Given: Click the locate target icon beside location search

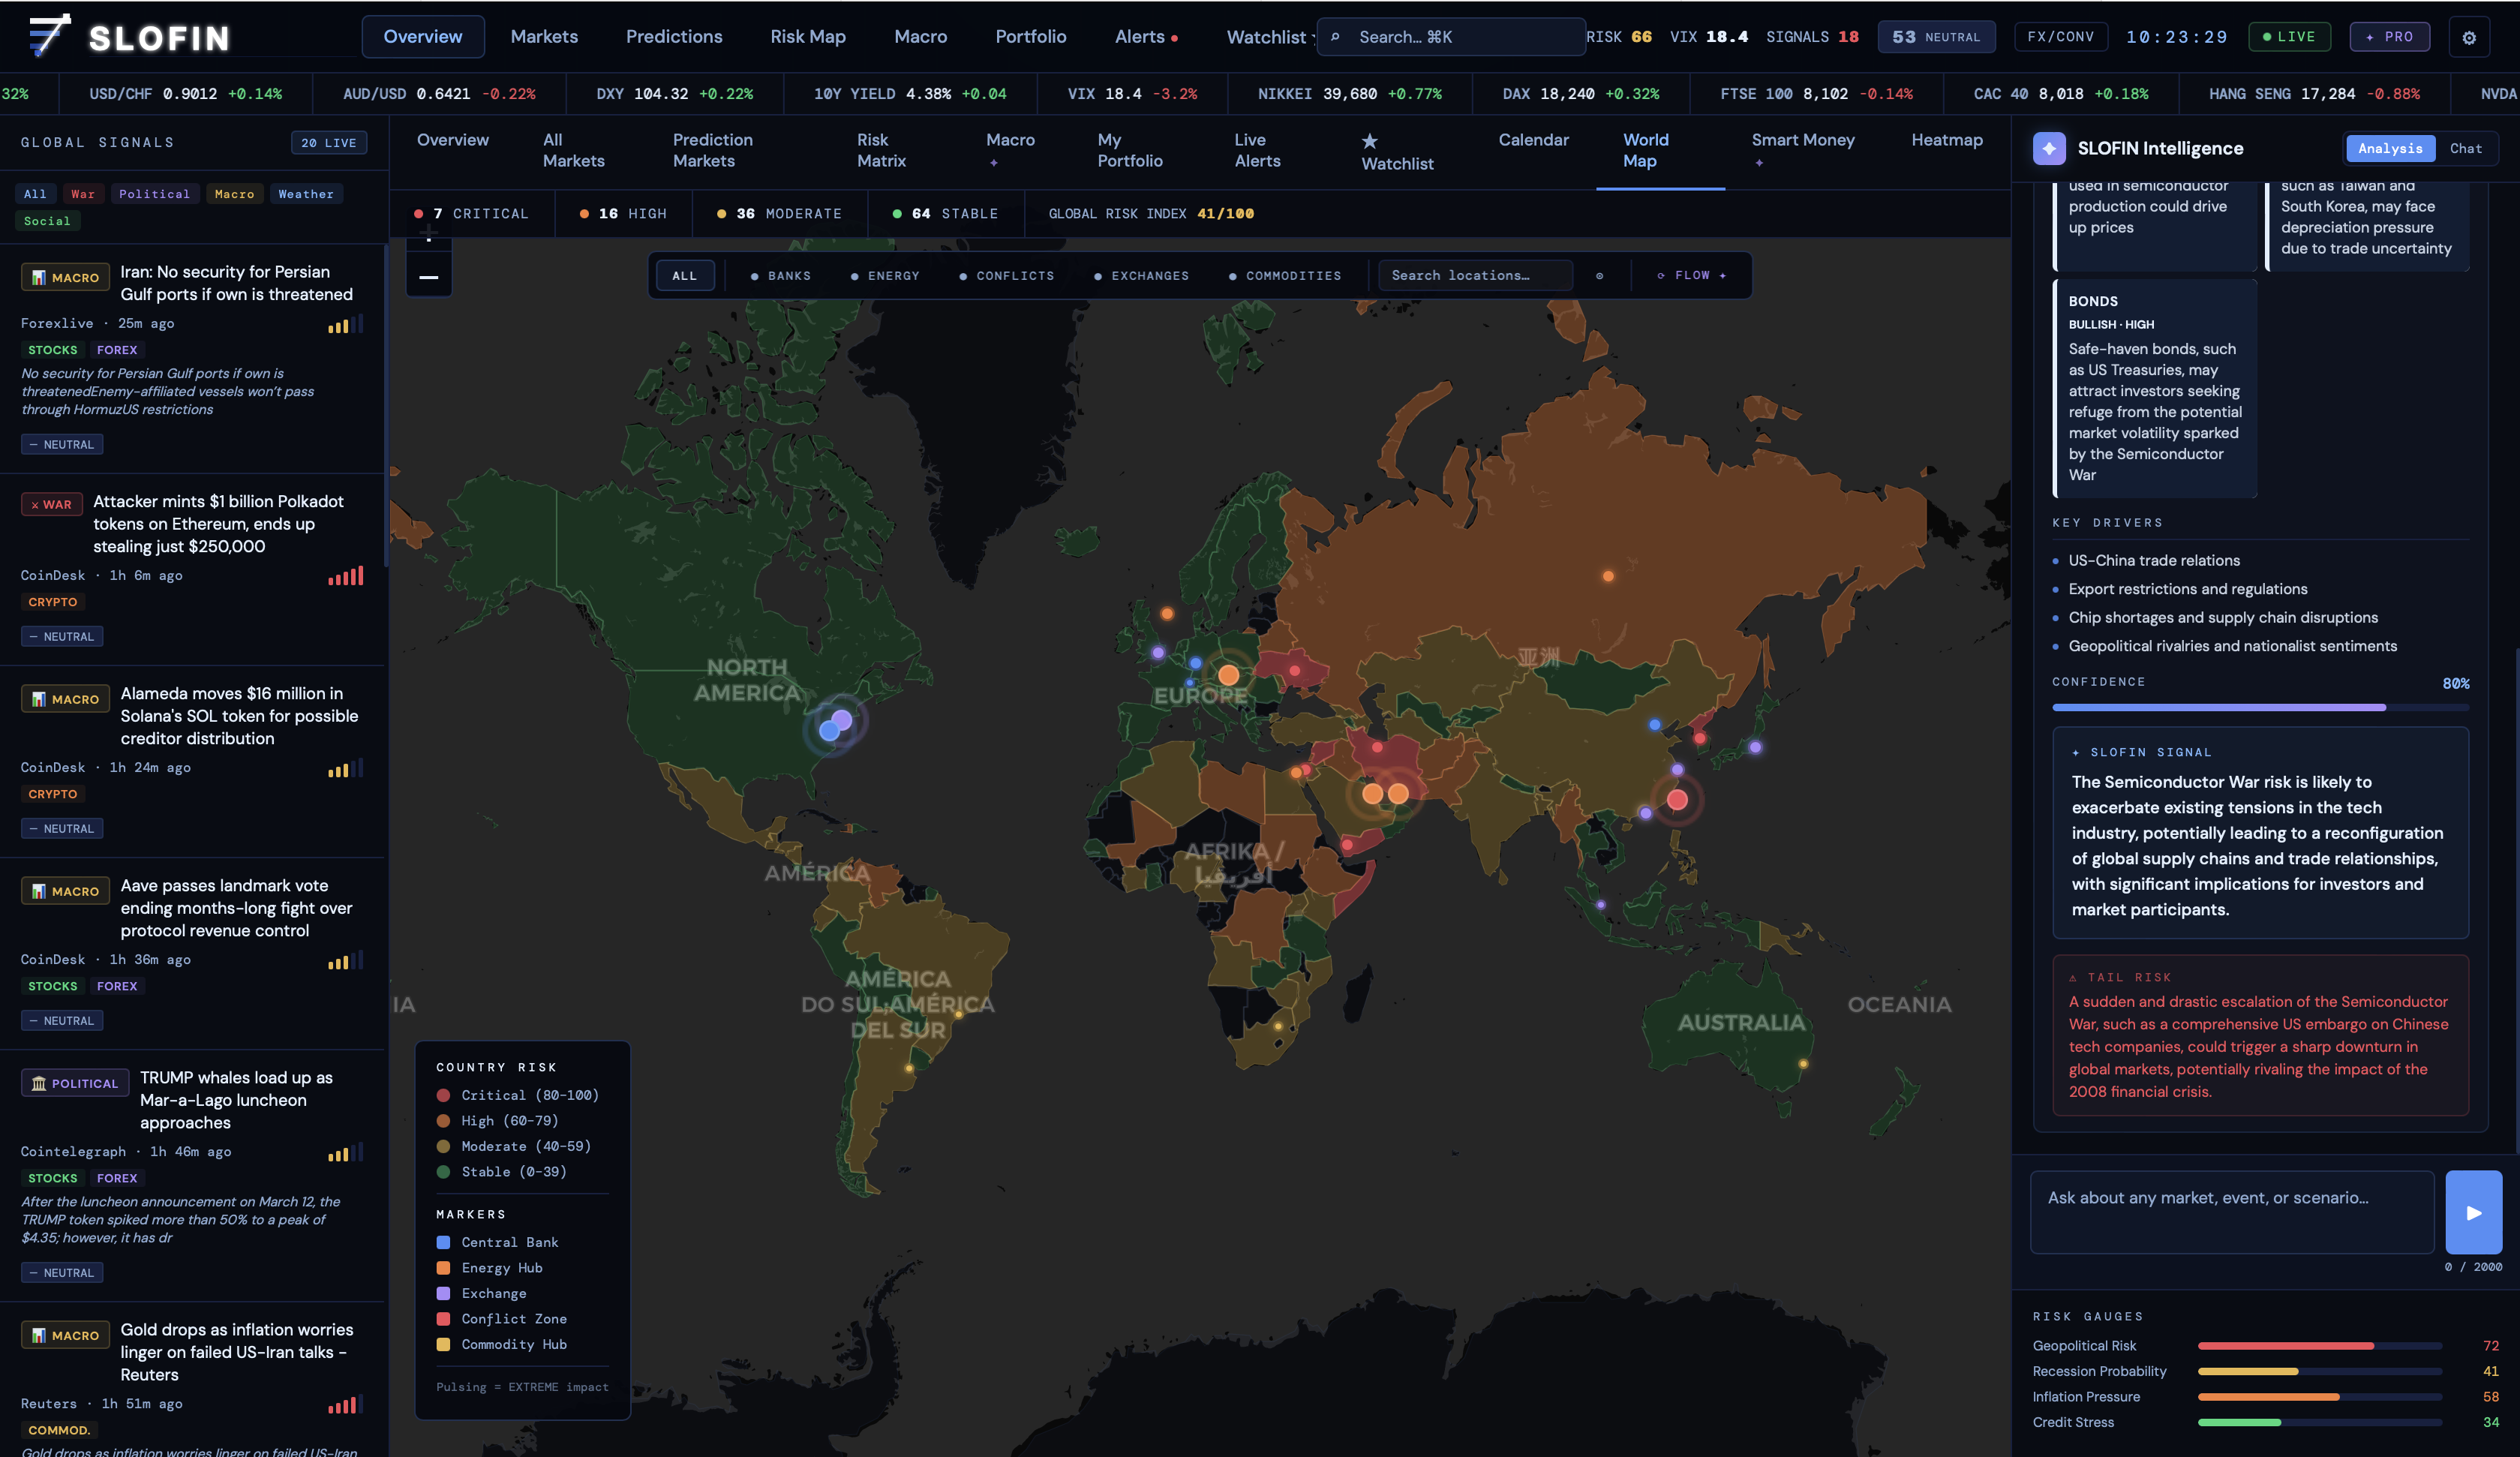Looking at the screenshot, I should tap(1599, 276).
